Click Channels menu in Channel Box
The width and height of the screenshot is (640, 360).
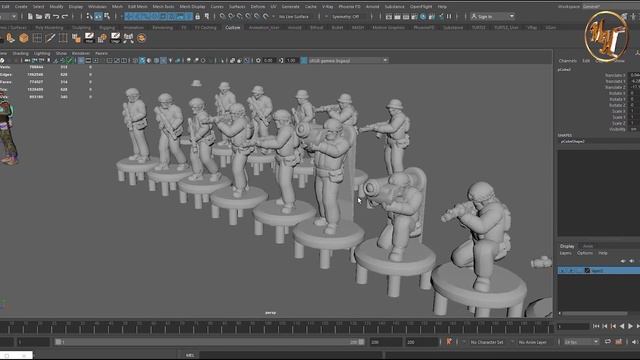(x=568, y=61)
